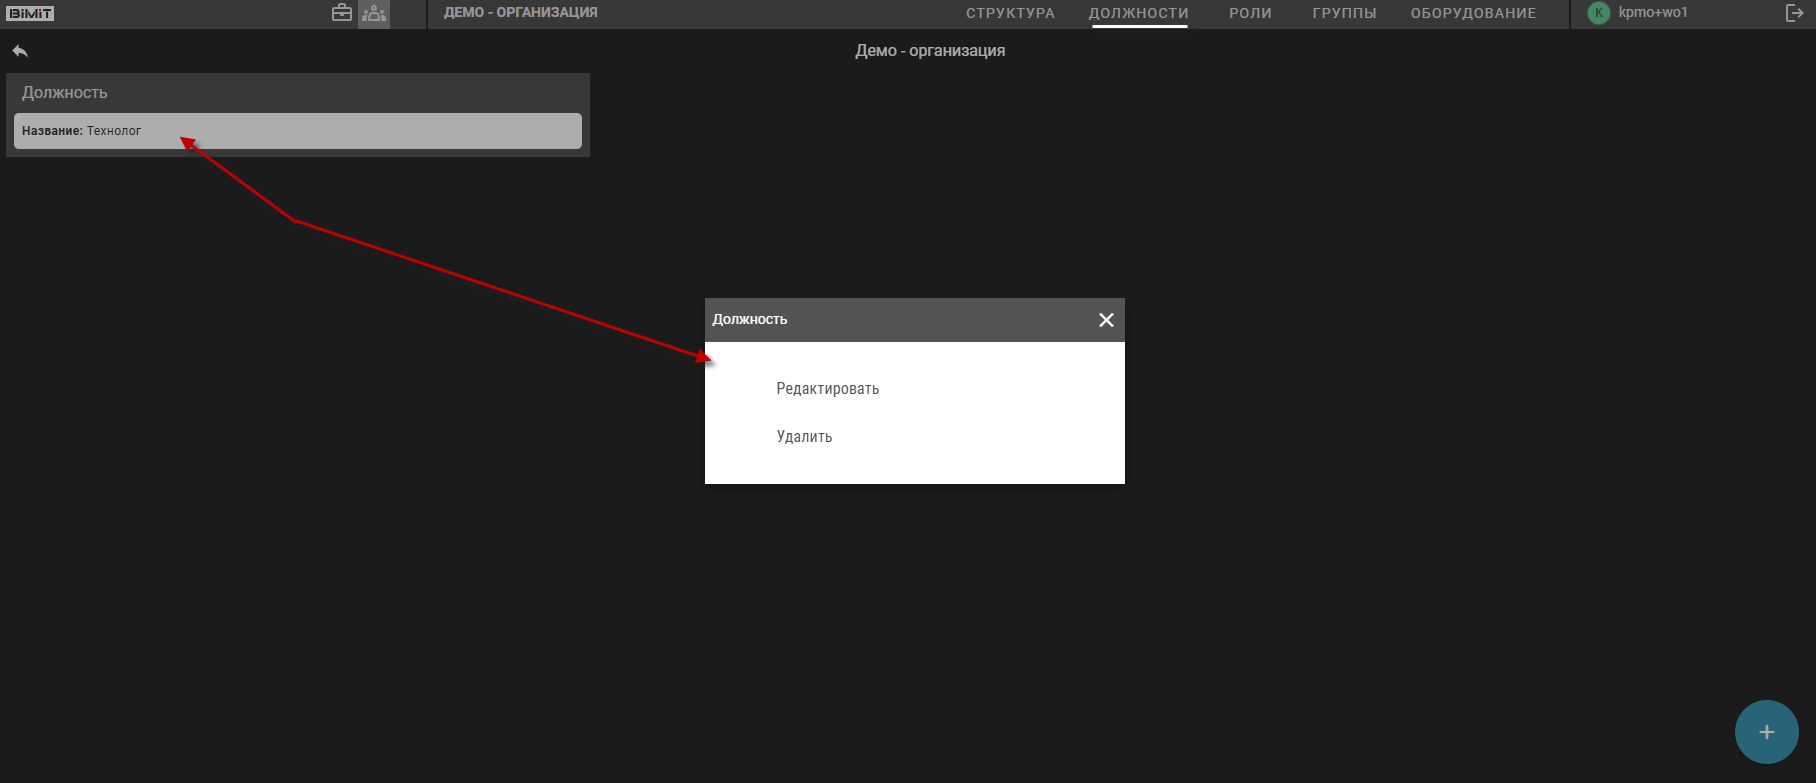Select Удалить in the dialog

click(x=805, y=437)
